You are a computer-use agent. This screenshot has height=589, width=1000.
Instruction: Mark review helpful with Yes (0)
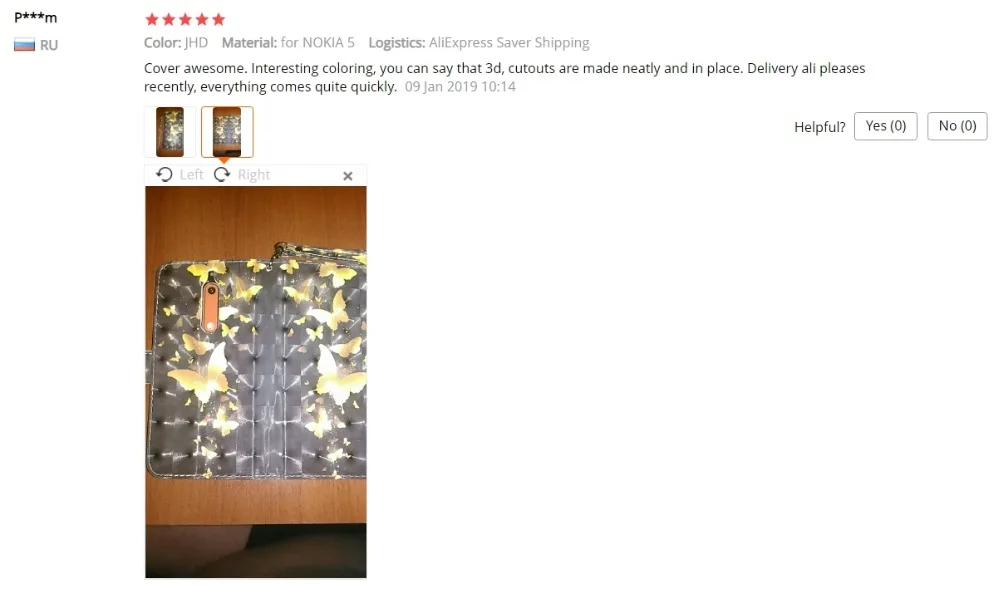(x=885, y=126)
